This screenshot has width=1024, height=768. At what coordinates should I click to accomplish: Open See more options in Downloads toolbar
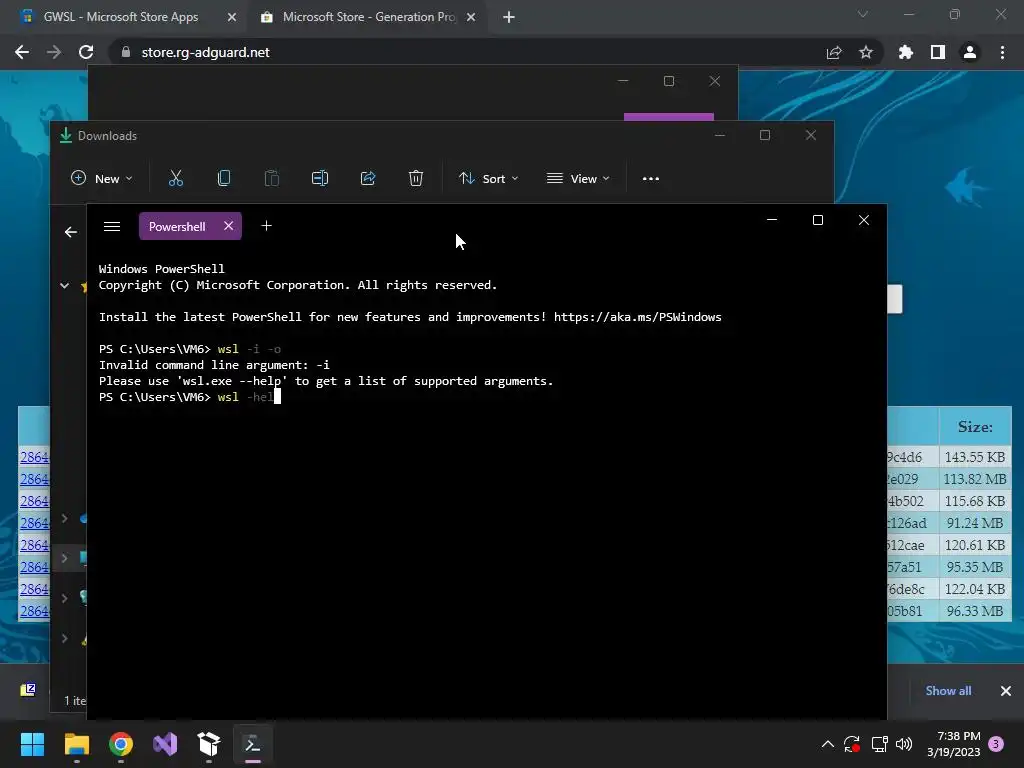coord(650,178)
